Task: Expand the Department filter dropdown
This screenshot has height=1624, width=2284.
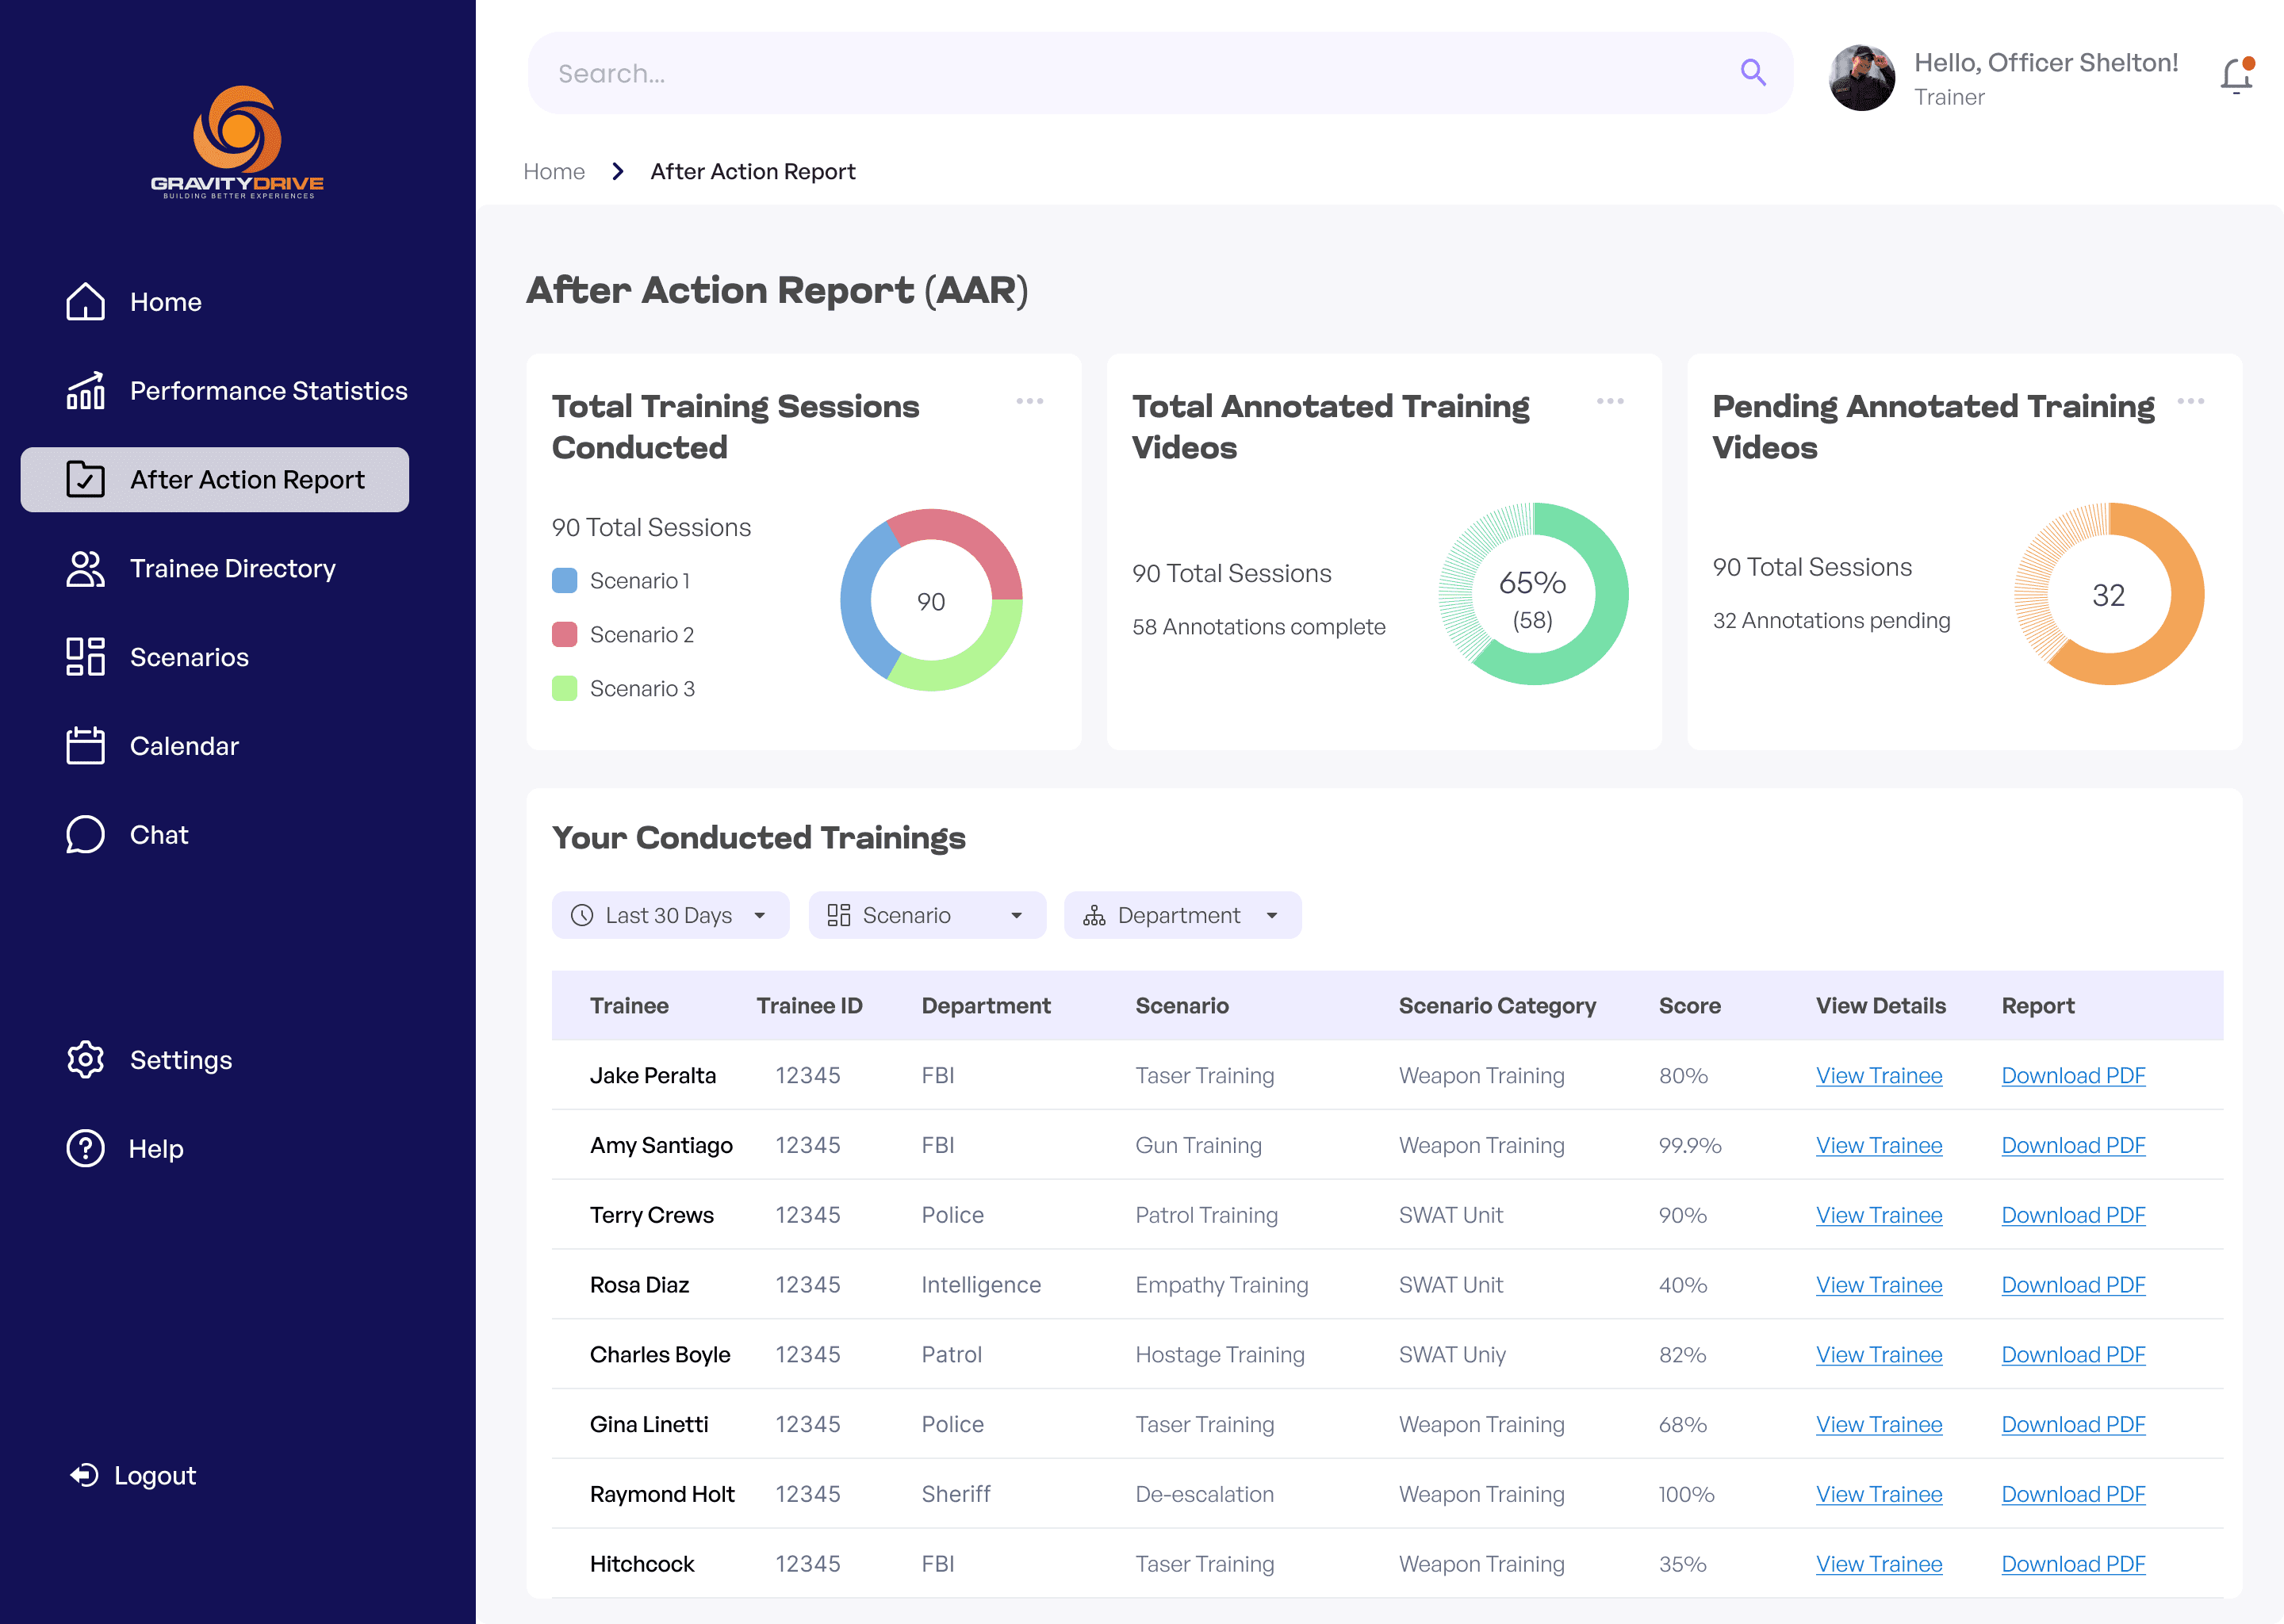Action: (x=1182, y=915)
